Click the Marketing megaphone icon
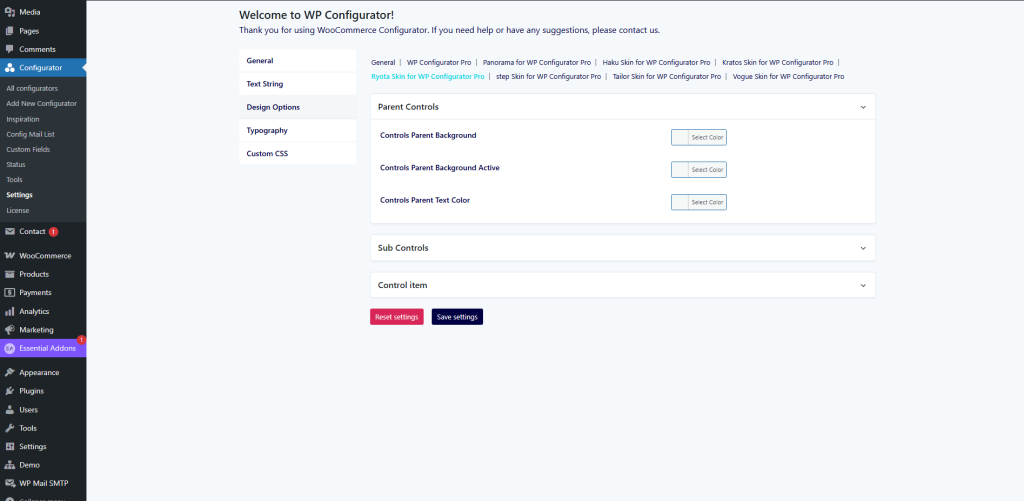This screenshot has height=501, width=1024. point(10,330)
